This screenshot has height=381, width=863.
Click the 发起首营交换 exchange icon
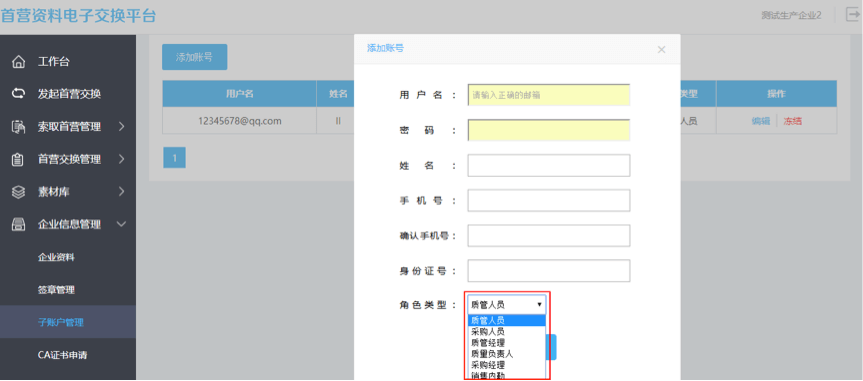tap(19, 94)
